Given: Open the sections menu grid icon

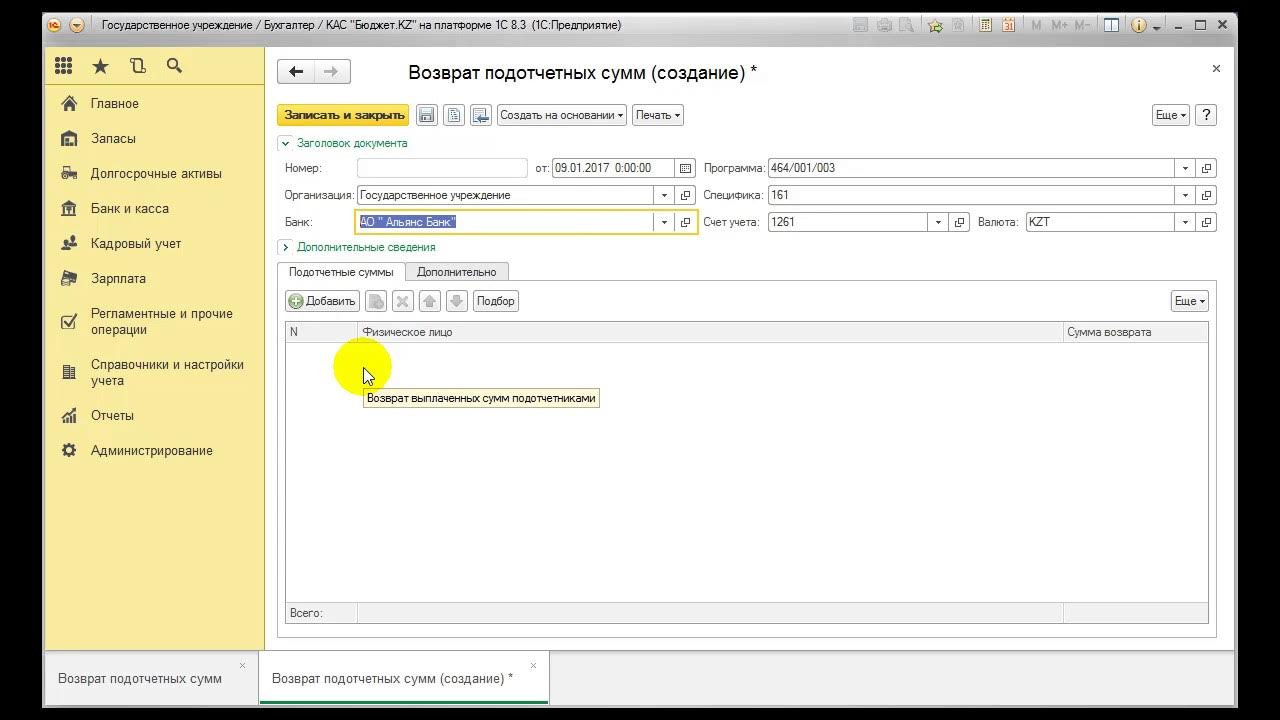Looking at the screenshot, I should pyautogui.click(x=64, y=66).
